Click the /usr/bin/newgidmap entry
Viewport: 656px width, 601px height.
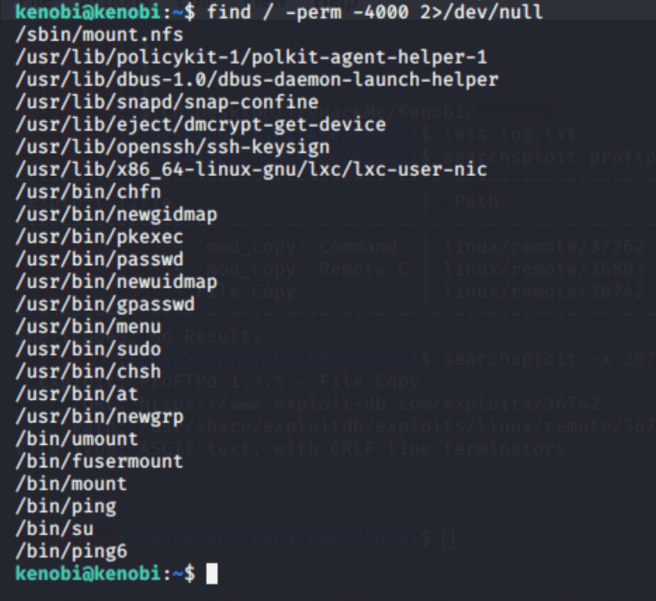pos(116,214)
